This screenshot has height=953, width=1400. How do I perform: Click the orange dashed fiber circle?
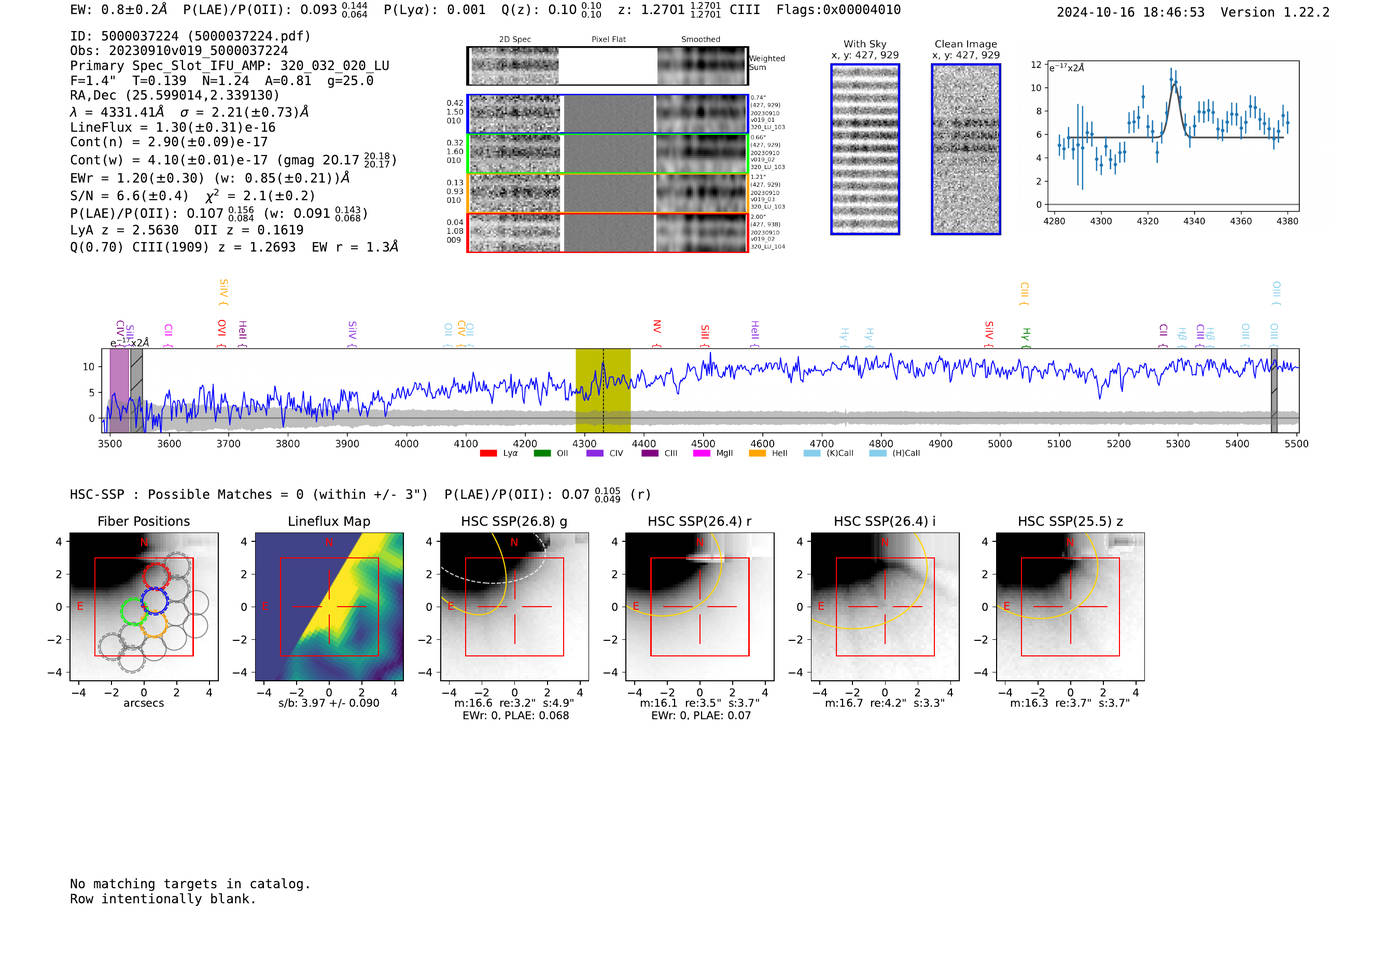click(x=152, y=625)
